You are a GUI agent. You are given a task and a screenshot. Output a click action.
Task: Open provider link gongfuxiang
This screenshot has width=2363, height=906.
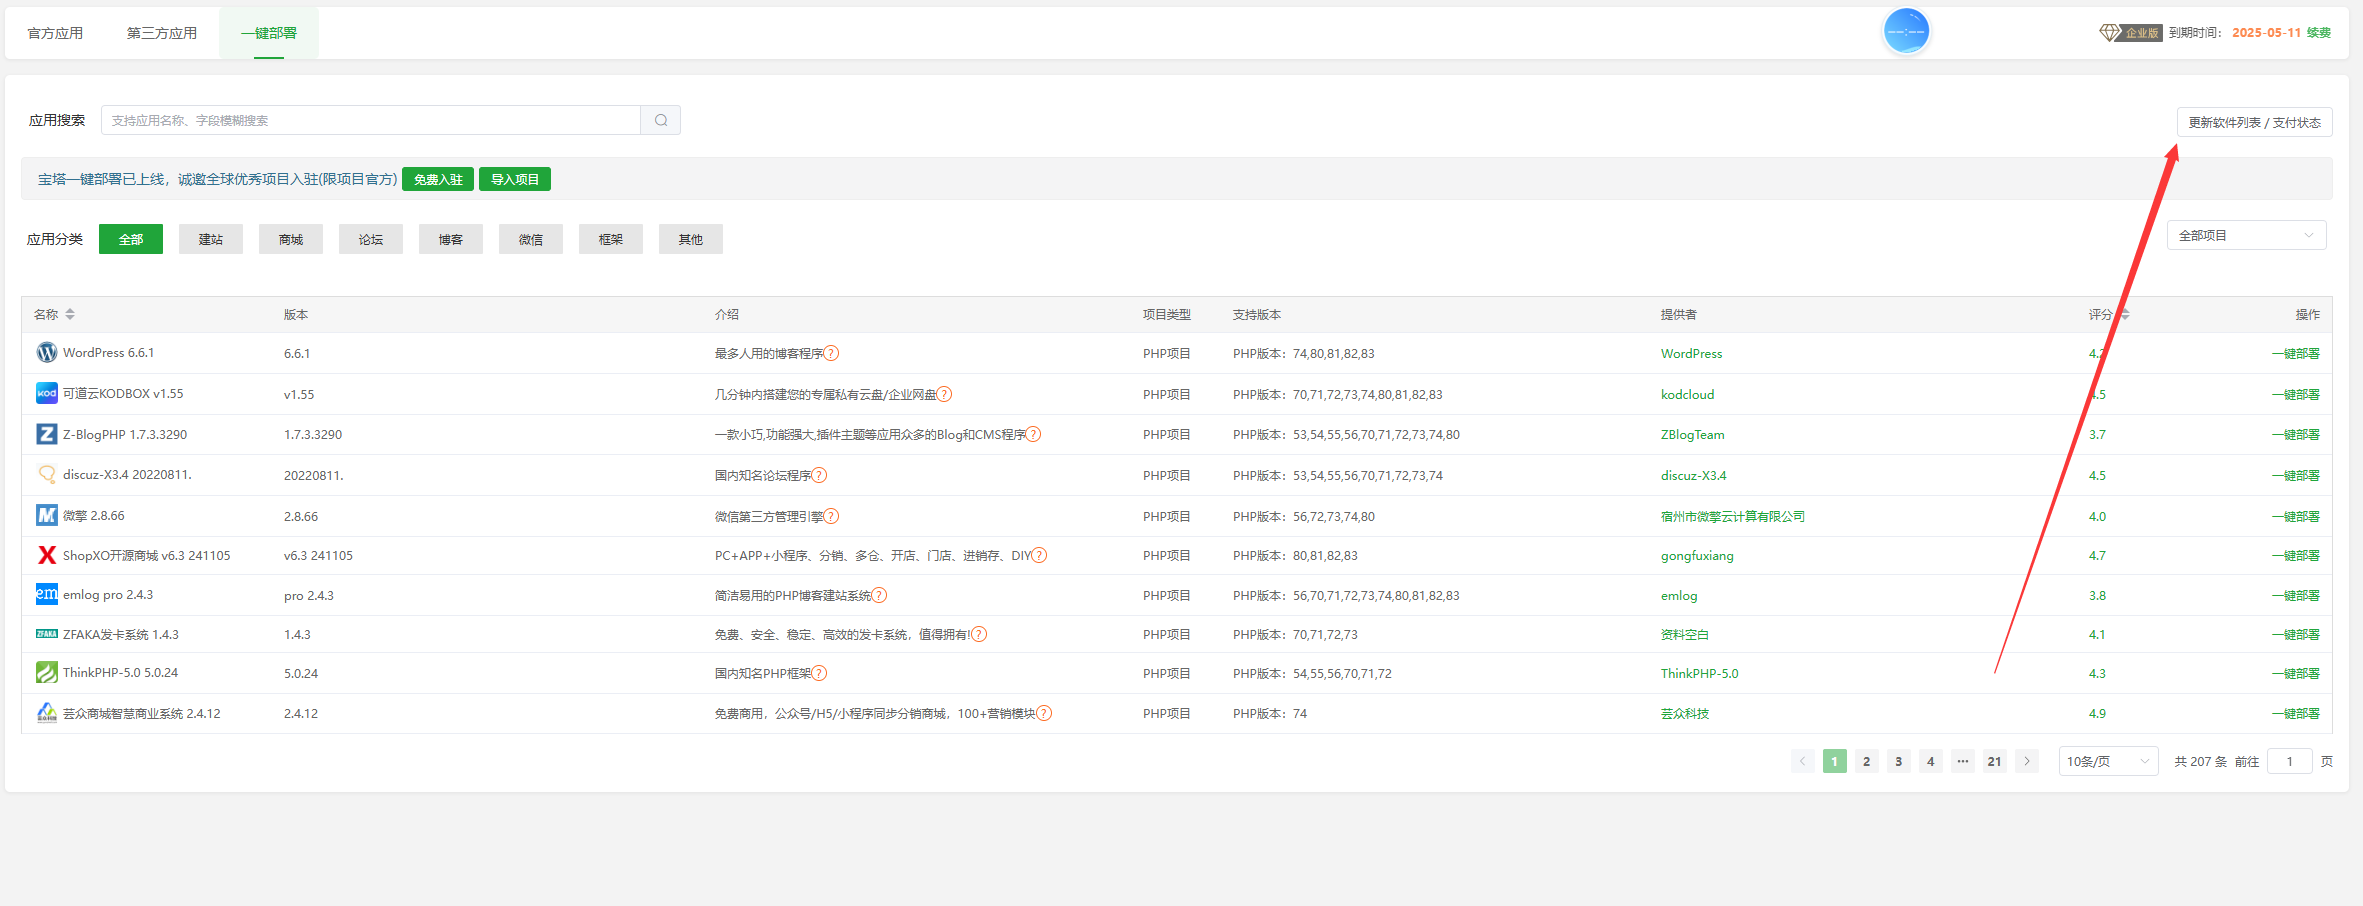1697,555
